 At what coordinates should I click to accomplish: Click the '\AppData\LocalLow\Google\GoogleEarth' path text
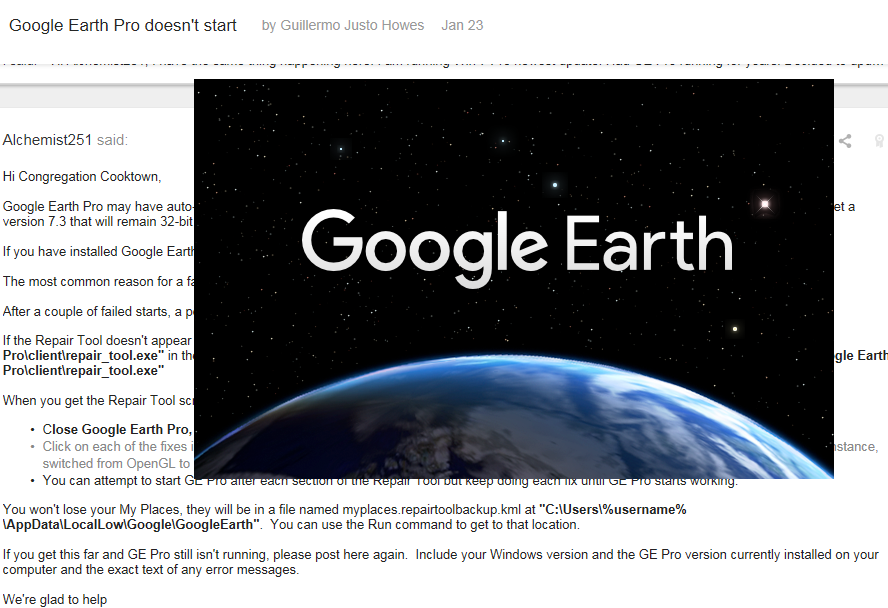131,525
